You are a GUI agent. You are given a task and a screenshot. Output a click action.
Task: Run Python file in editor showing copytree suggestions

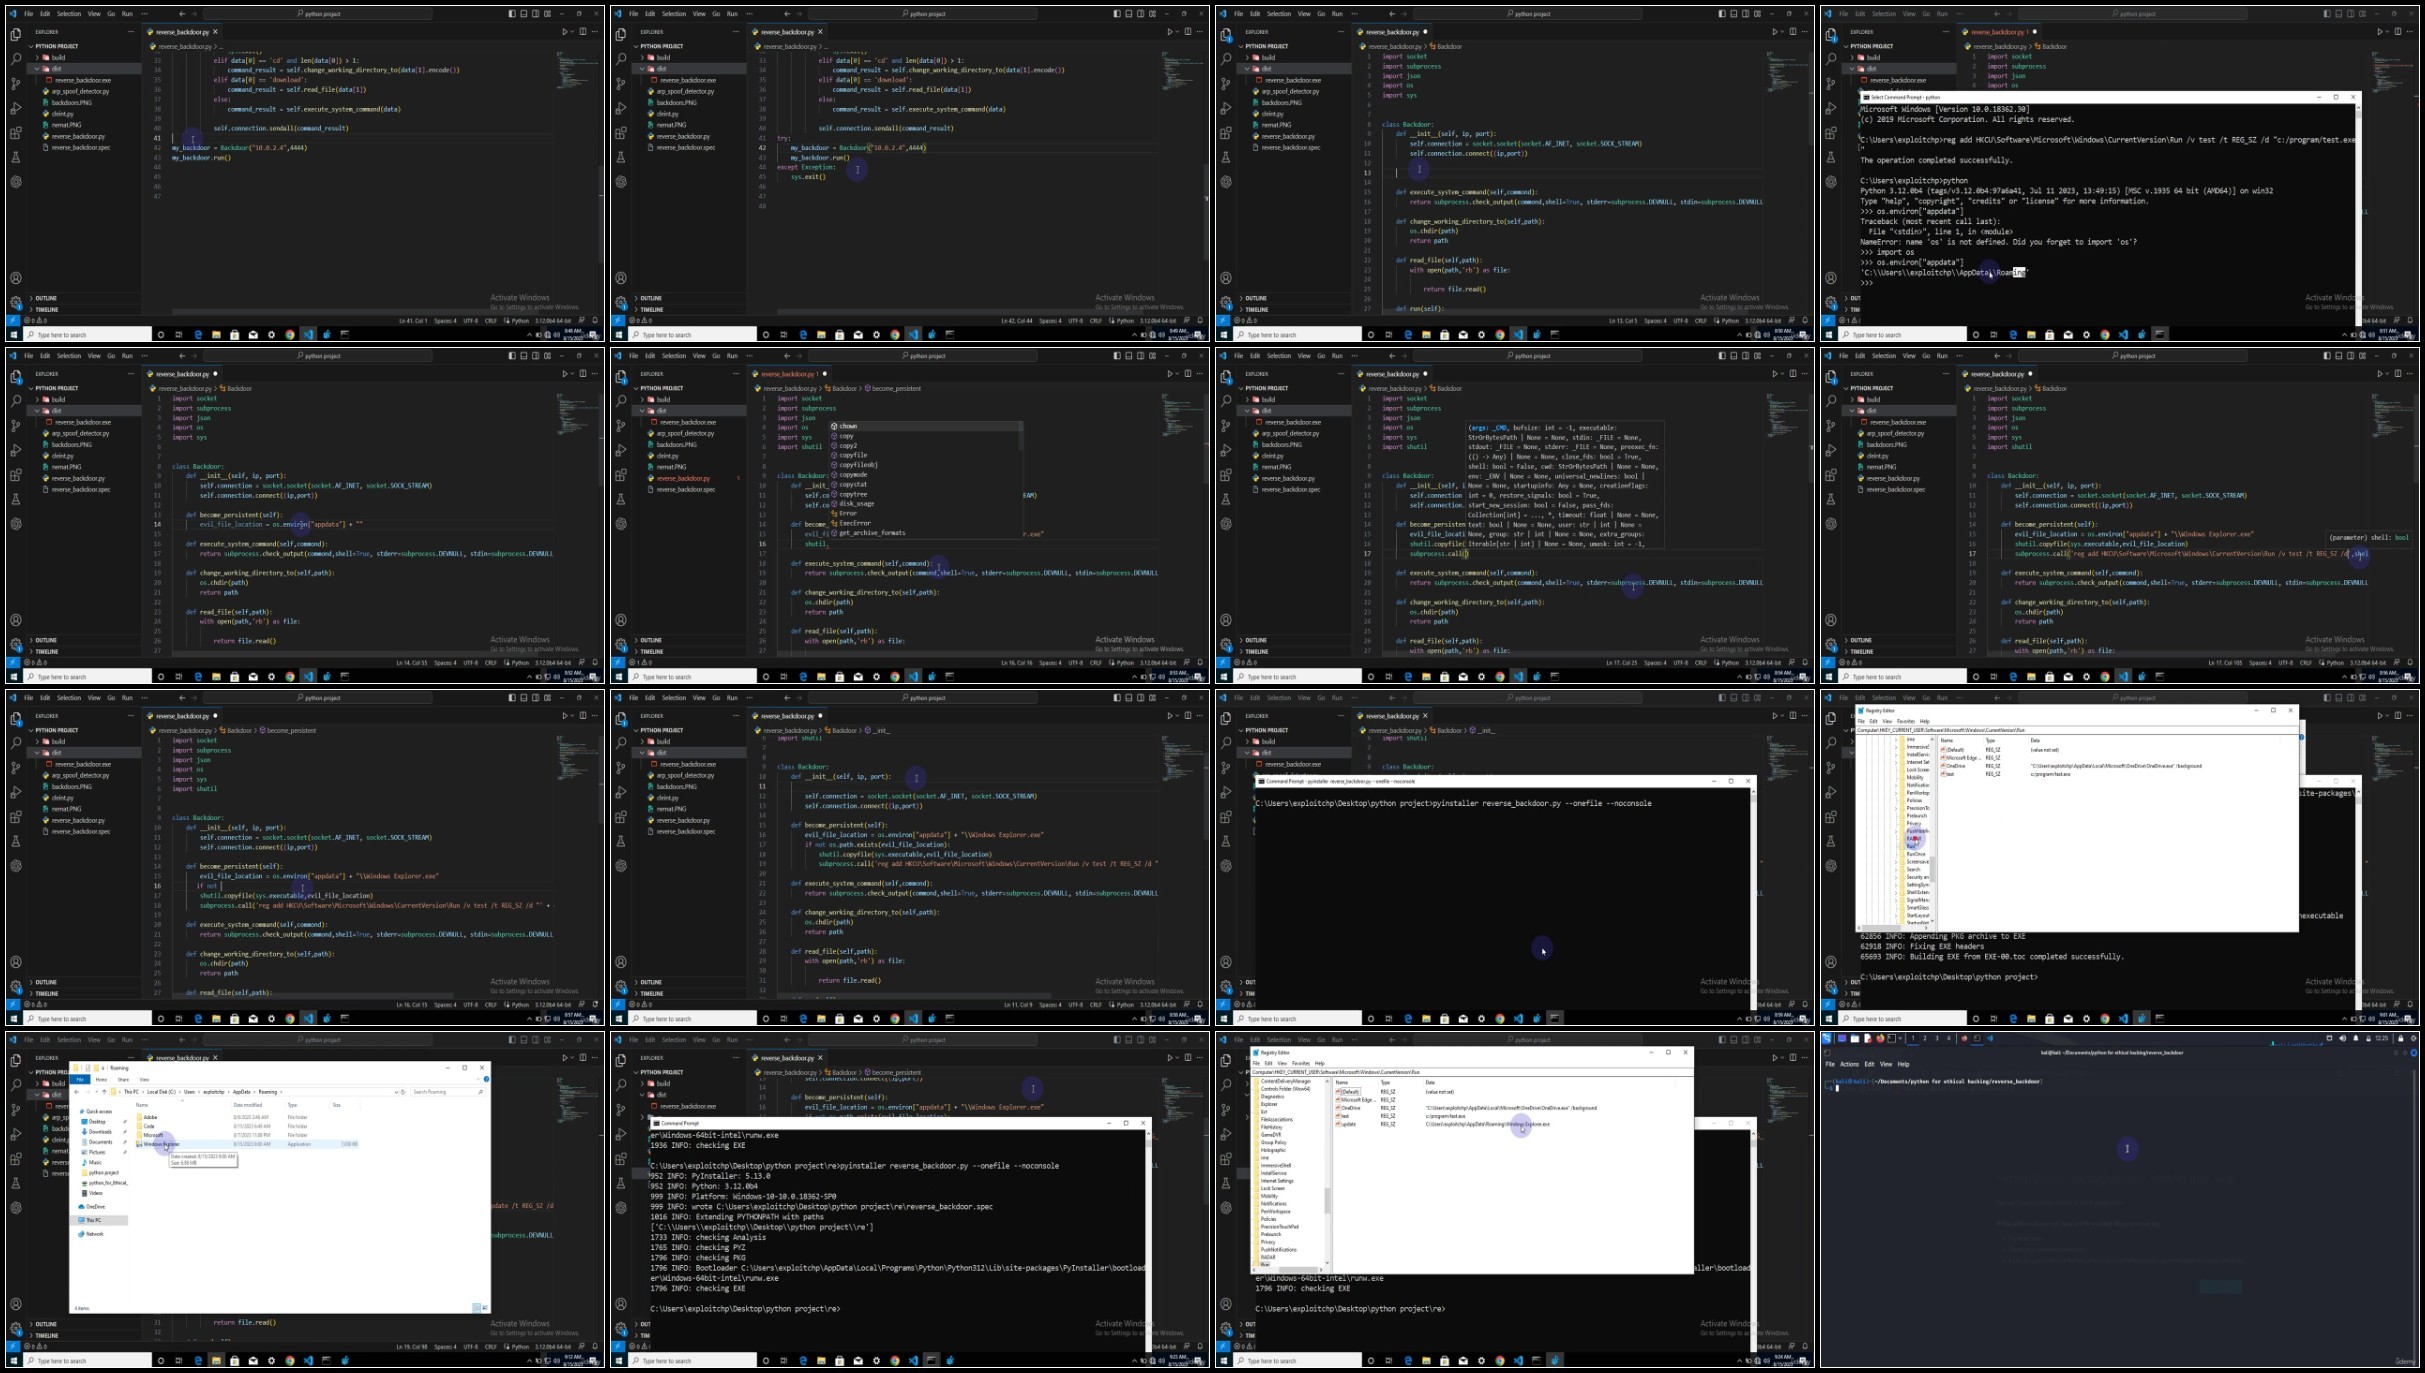coord(1169,373)
